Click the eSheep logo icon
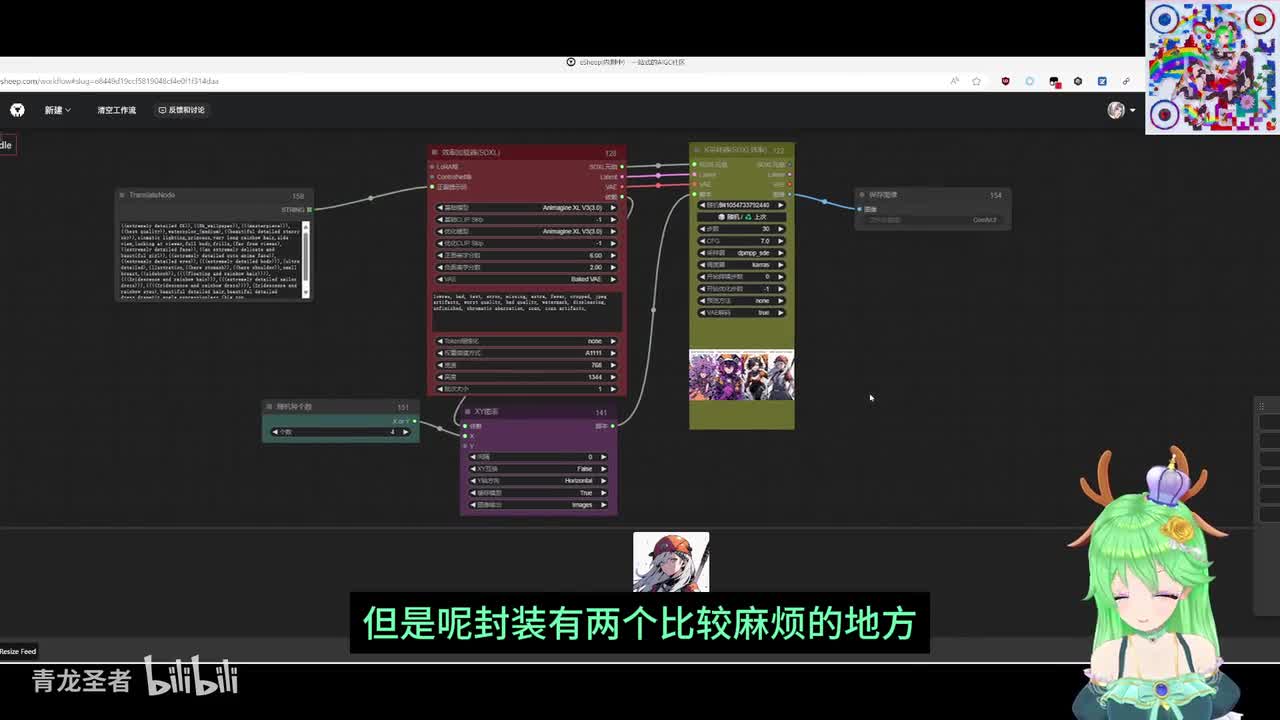 point(17,110)
